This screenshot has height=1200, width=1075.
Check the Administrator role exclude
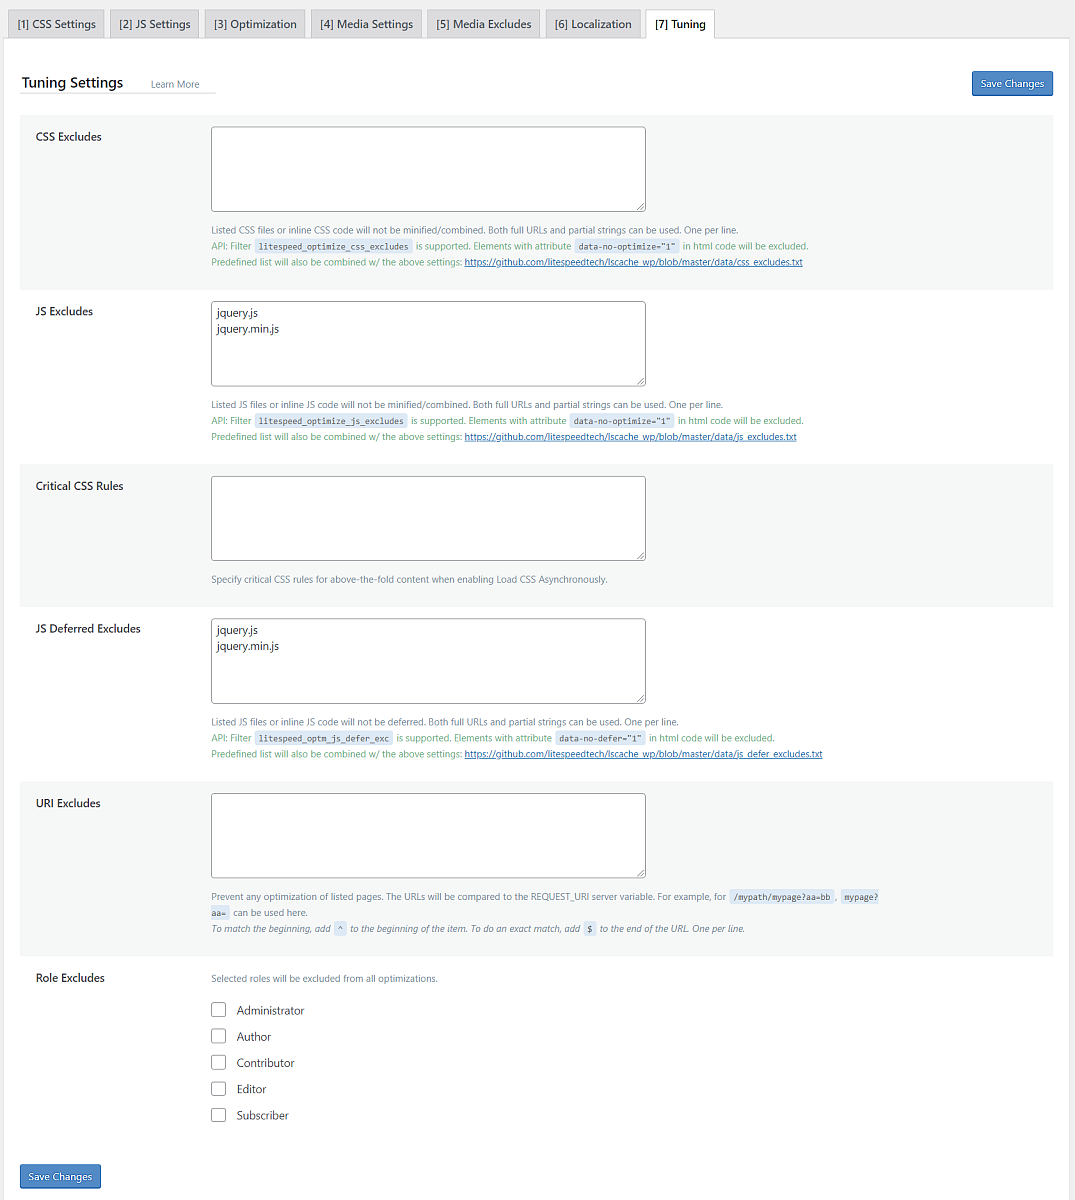pos(218,1010)
